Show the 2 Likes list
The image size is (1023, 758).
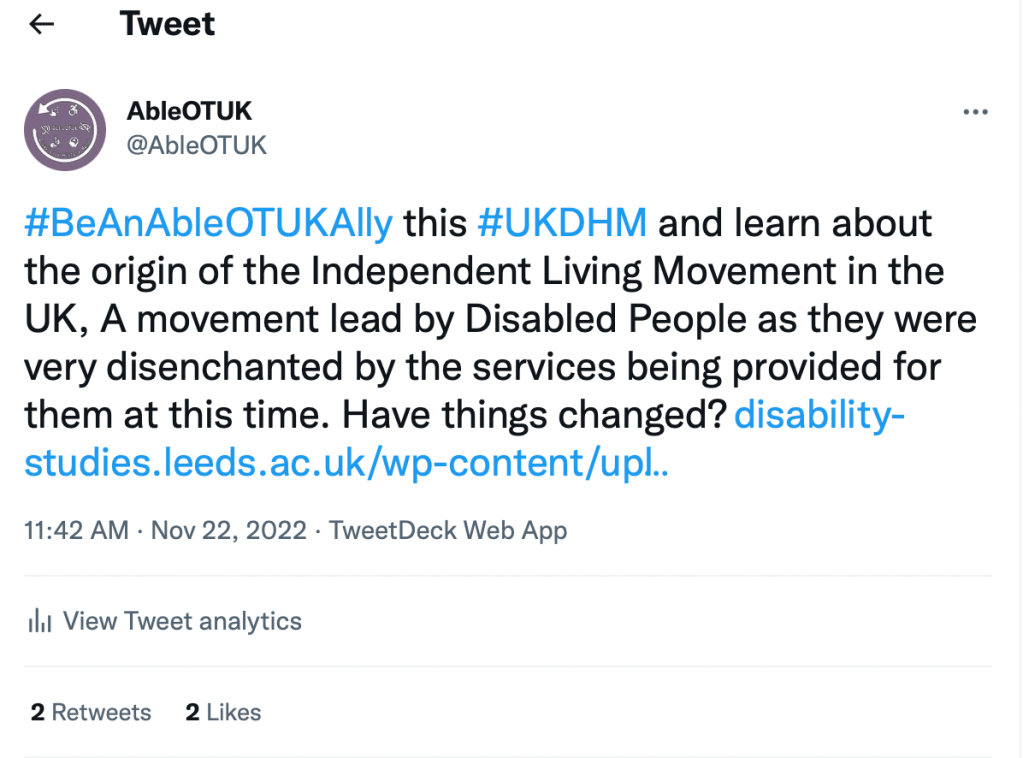(223, 712)
